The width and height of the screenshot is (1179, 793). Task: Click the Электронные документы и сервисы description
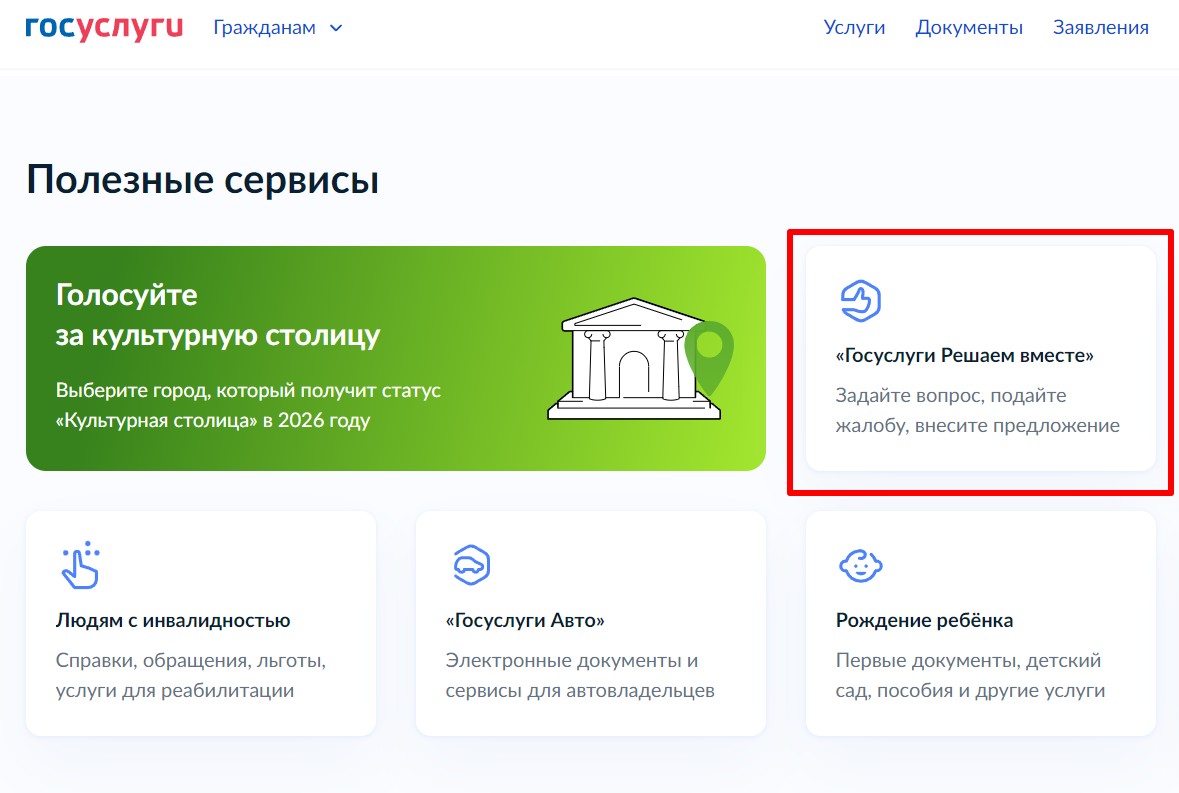pos(580,675)
